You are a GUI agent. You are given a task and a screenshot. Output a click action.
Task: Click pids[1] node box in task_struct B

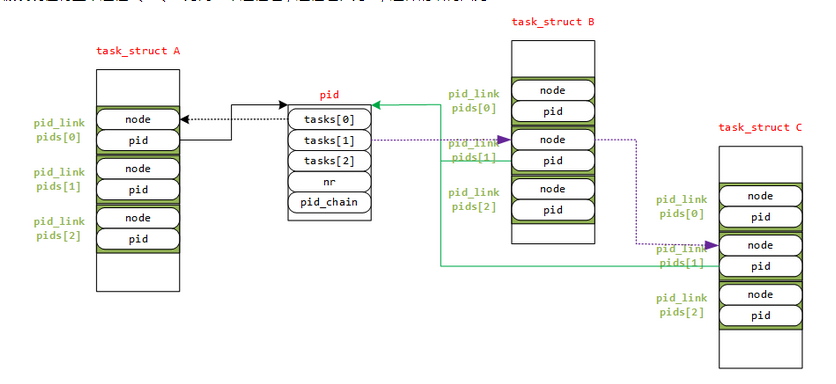coord(553,140)
